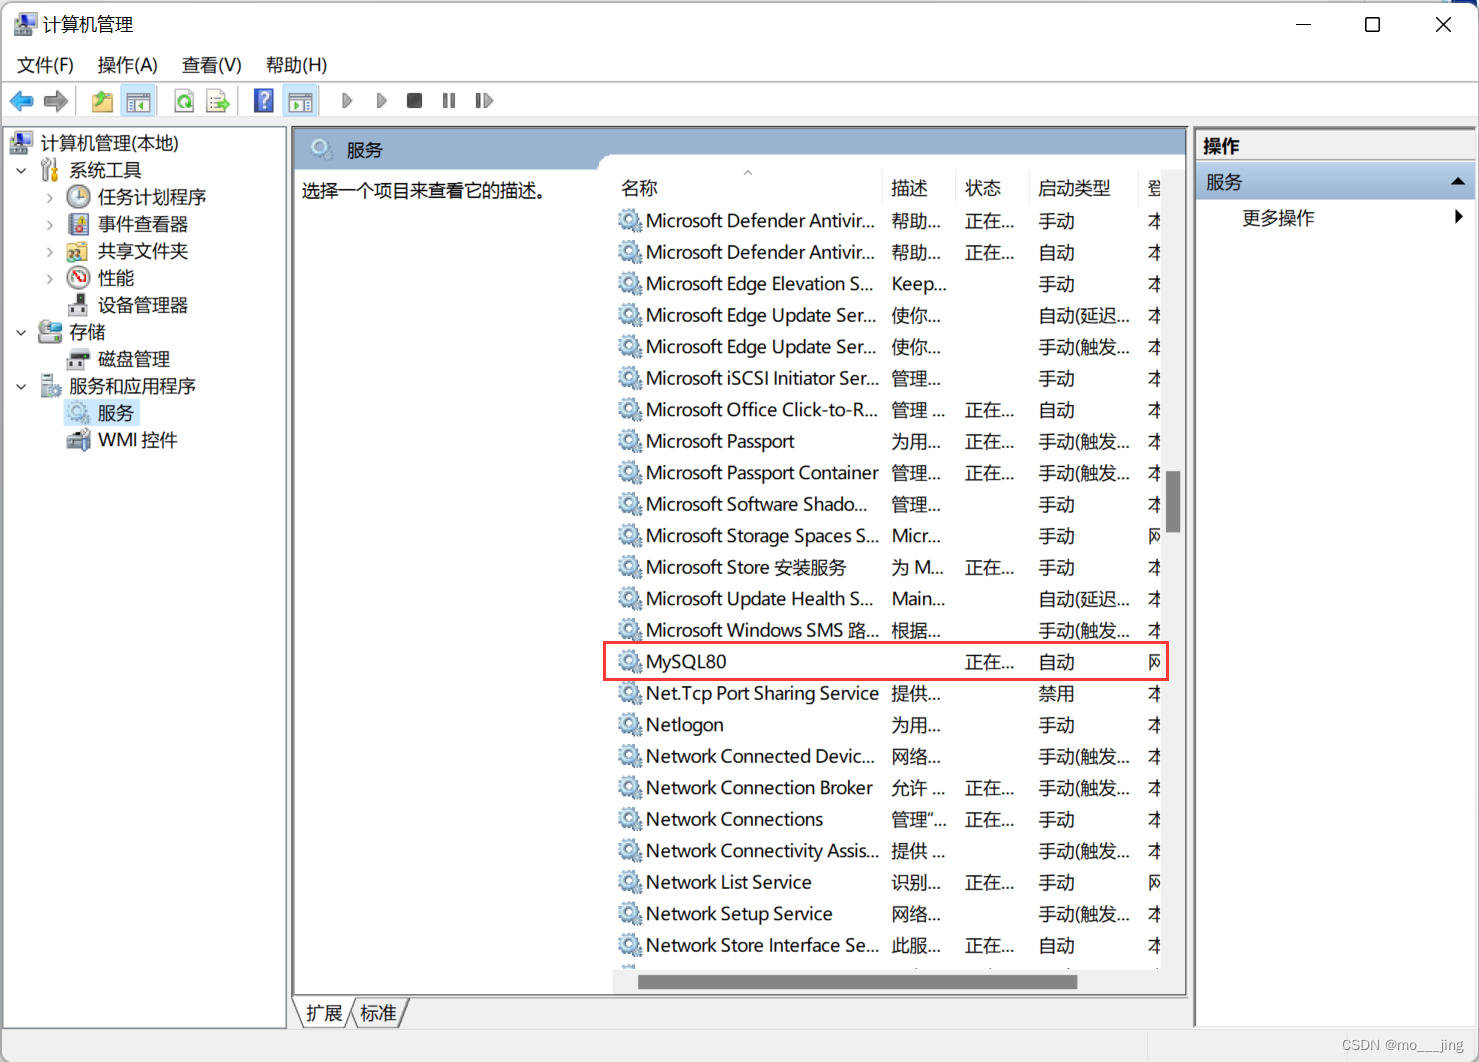Click Microsoft Passport service gear icon
The height and width of the screenshot is (1062, 1479).
click(x=630, y=441)
